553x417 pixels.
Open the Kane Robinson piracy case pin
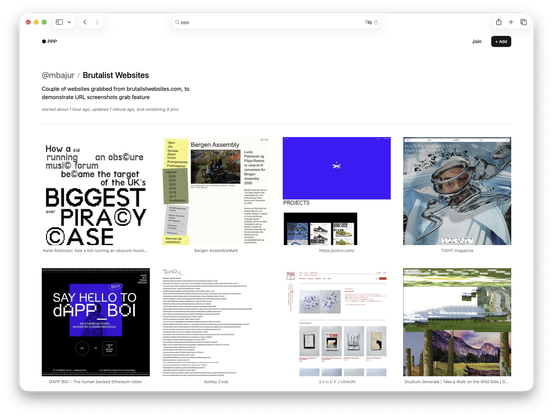pyautogui.click(x=96, y=191)
